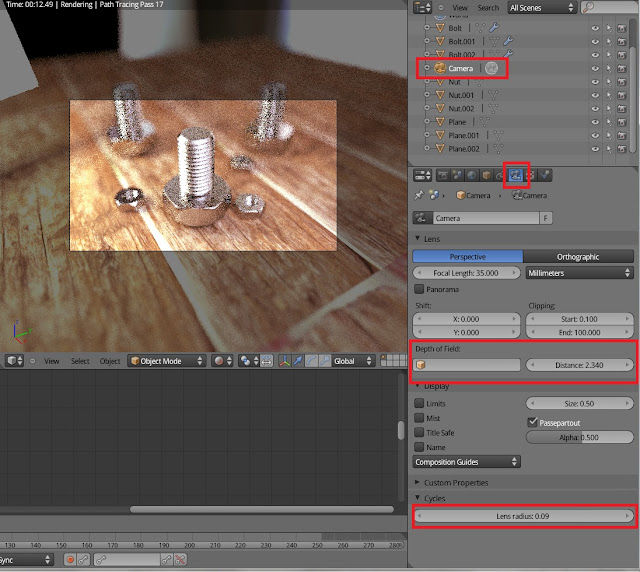Open the Composition Guides dropdown
The height and width of the screenshot is (572, 640).
(x=467, y=462)
